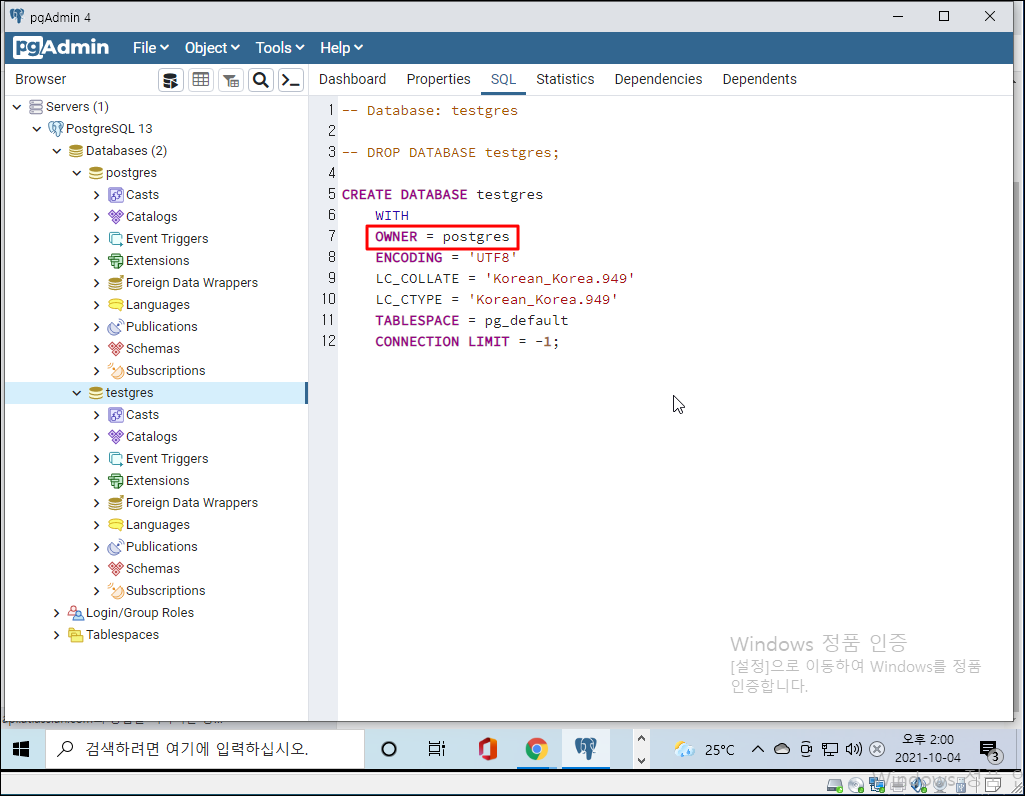Expand Casts under testgres

pyautogui.click(x=97, y=415)
